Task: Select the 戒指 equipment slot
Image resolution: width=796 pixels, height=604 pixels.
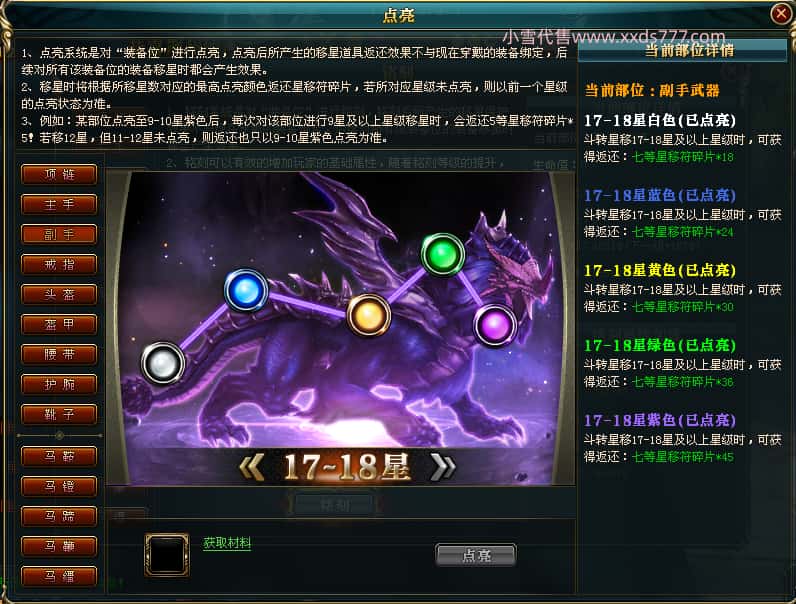Action: tap(59, 264)
